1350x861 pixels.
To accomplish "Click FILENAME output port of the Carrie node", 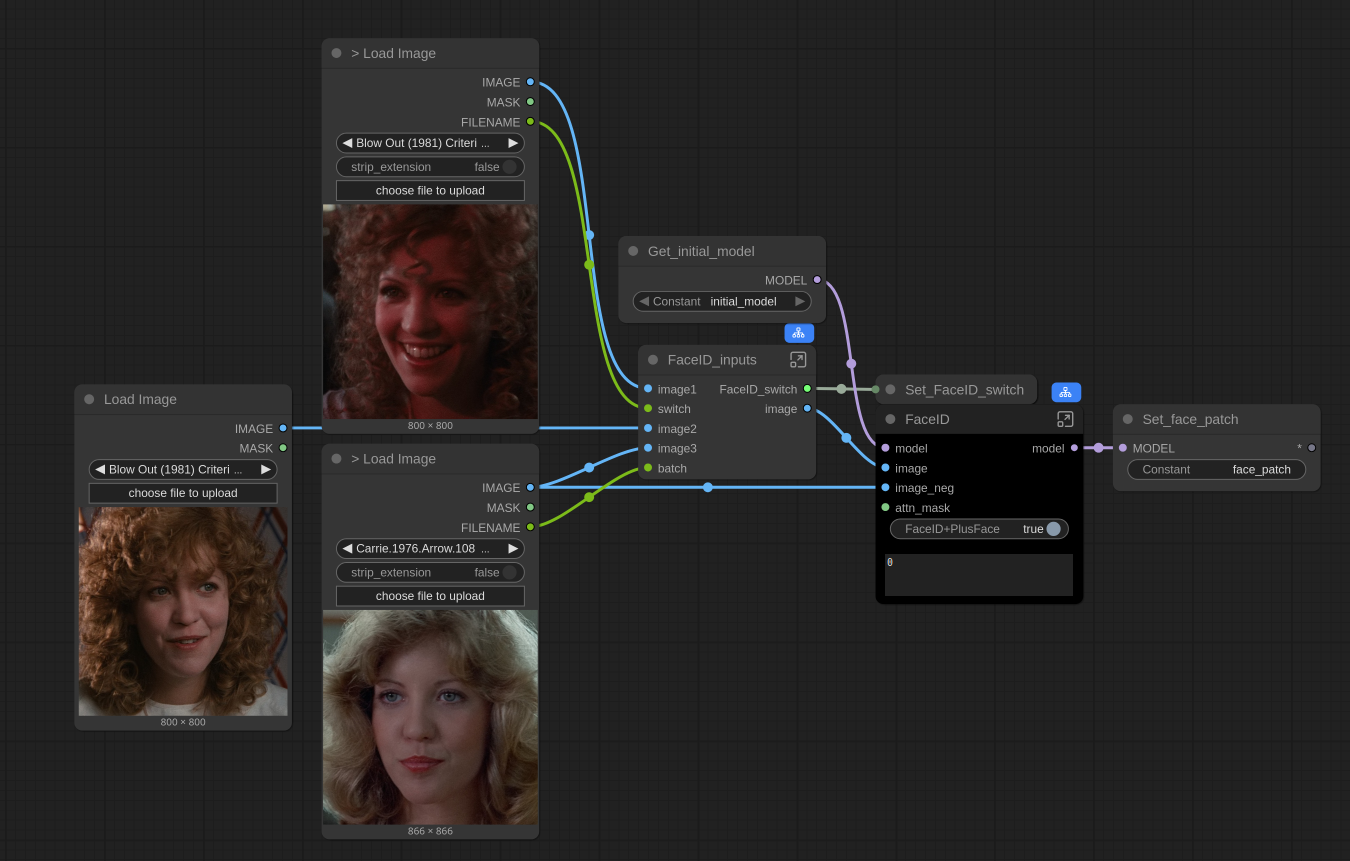I will pyautogui.click(x=530, y=527).
